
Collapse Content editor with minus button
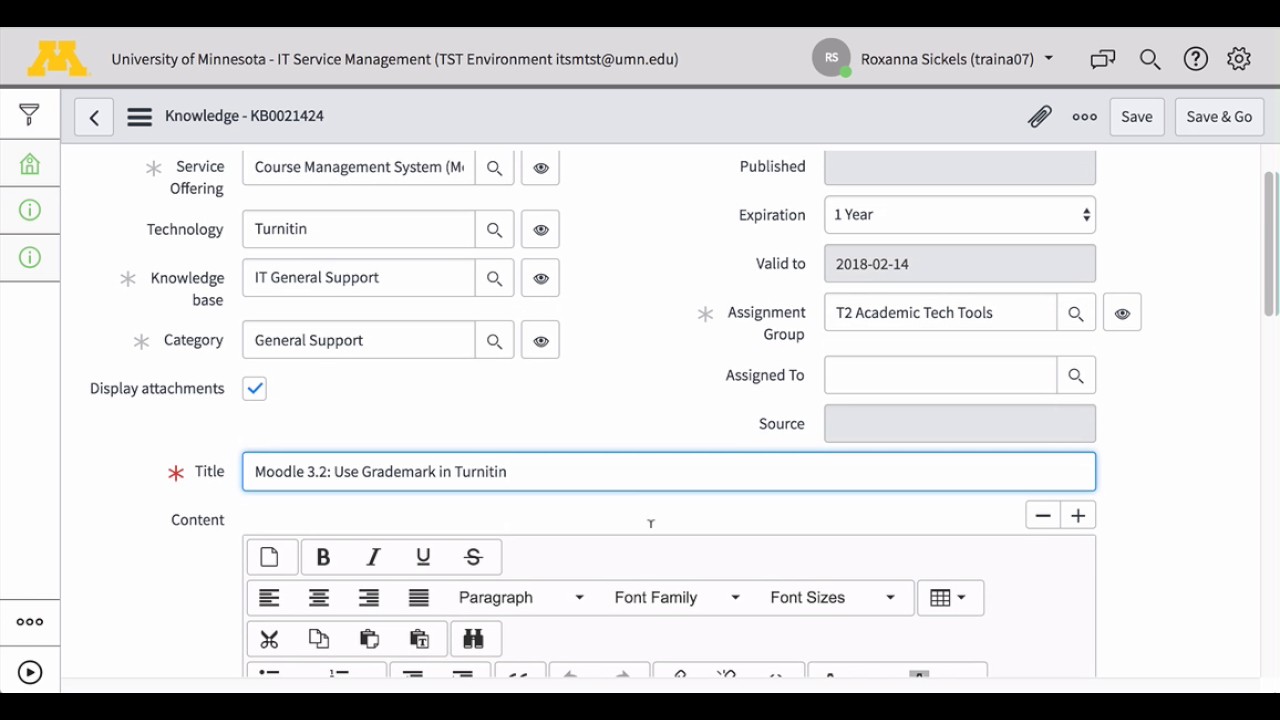1043,516
